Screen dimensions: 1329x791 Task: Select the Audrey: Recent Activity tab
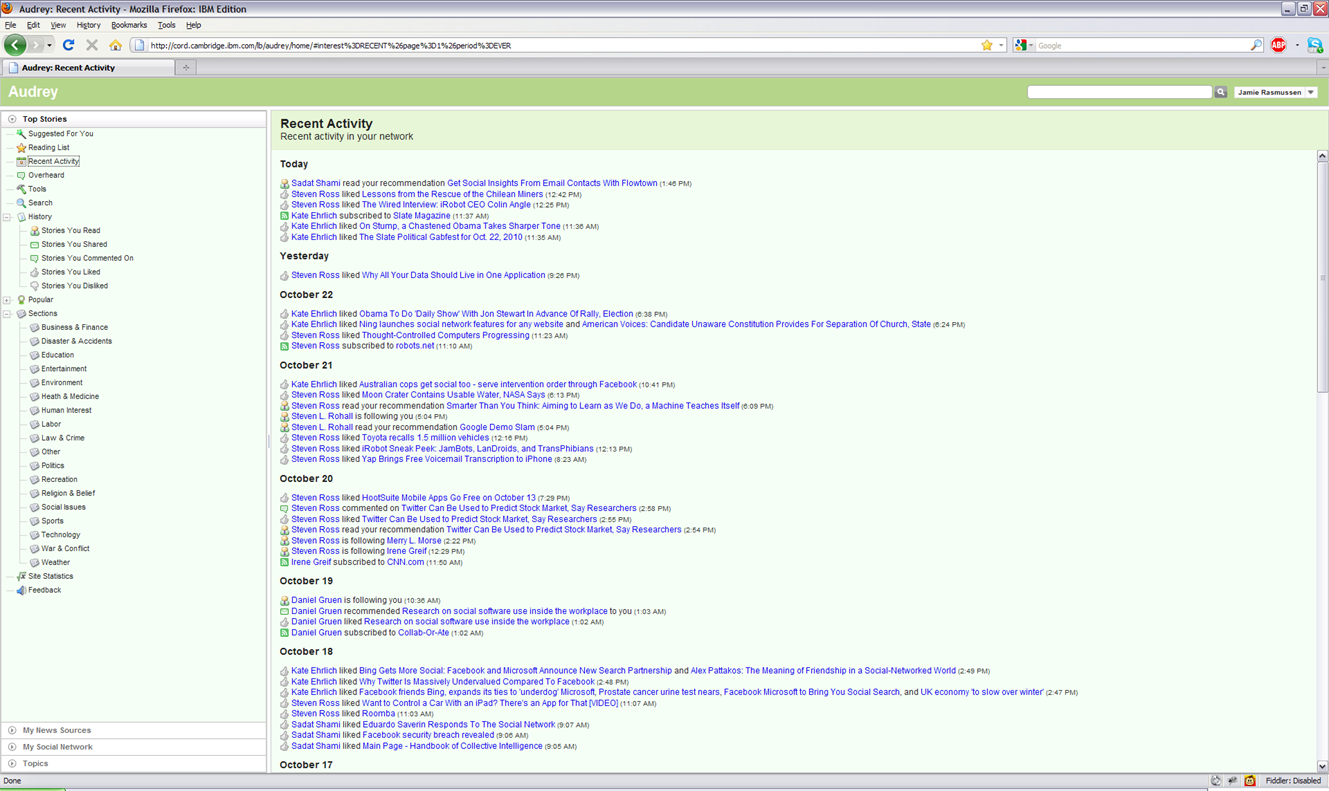[88, 67]
